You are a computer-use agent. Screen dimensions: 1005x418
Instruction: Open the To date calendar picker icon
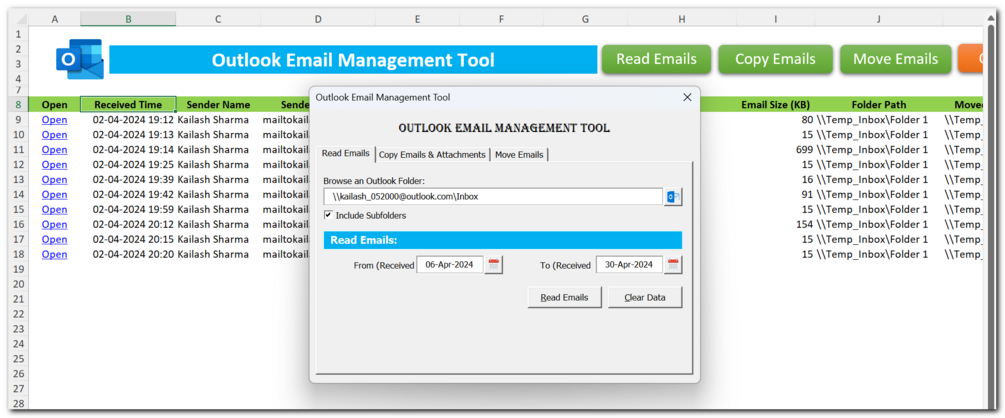pos(673,265)
